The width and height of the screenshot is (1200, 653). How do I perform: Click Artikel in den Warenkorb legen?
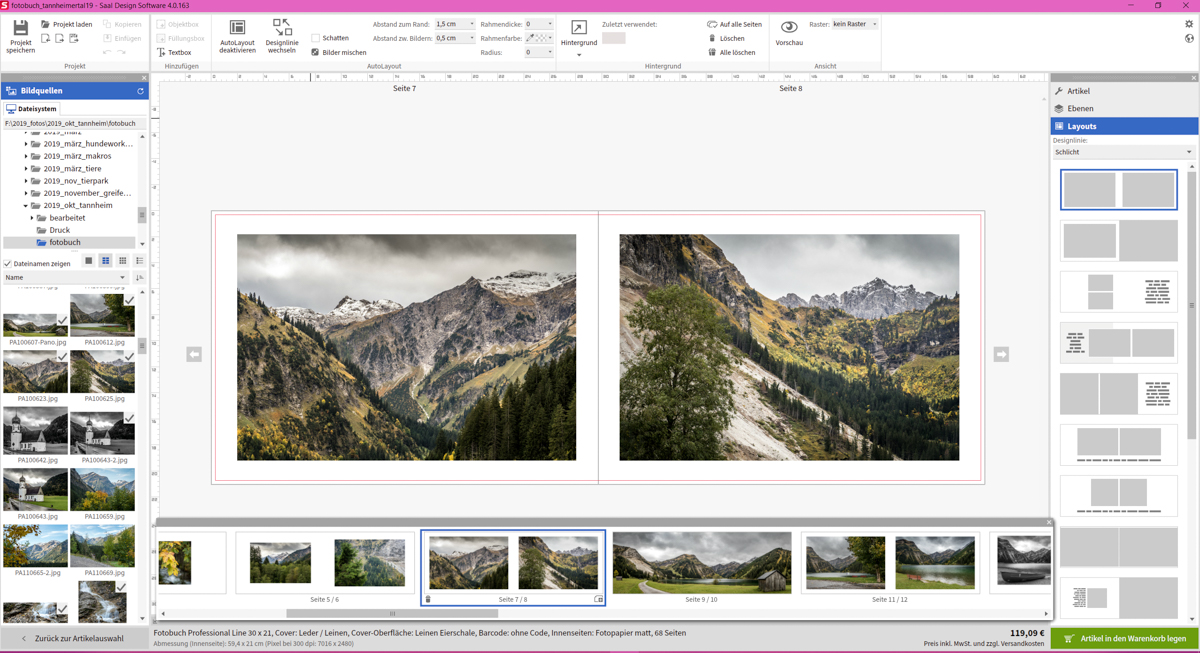coord(1125,638)
